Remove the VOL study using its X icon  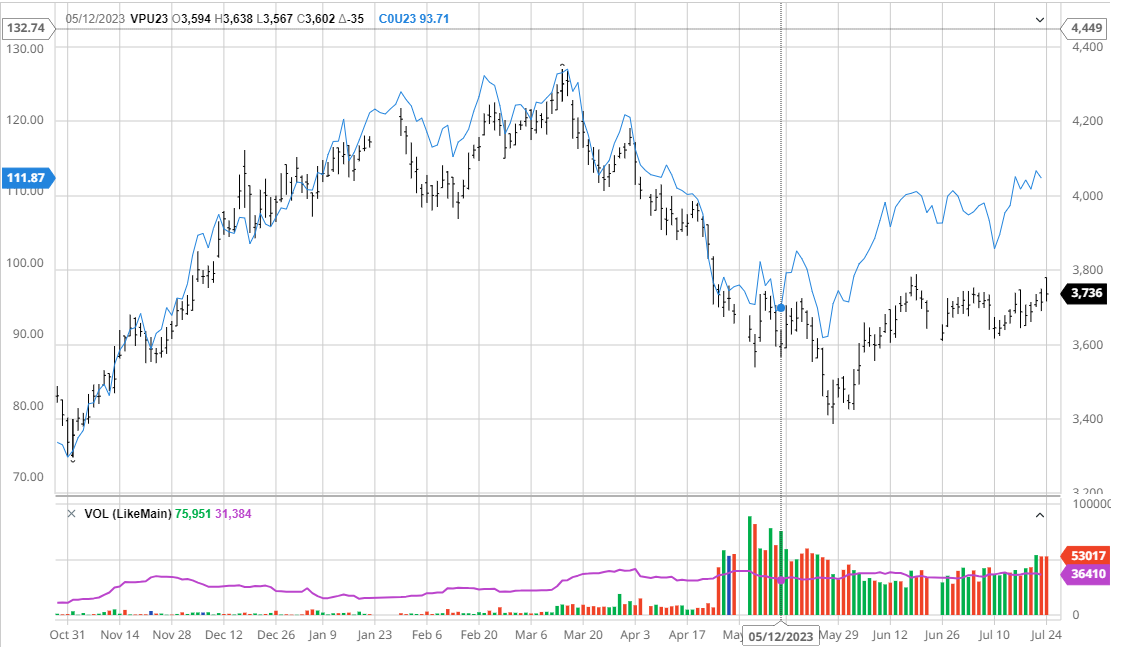[71, 514]
